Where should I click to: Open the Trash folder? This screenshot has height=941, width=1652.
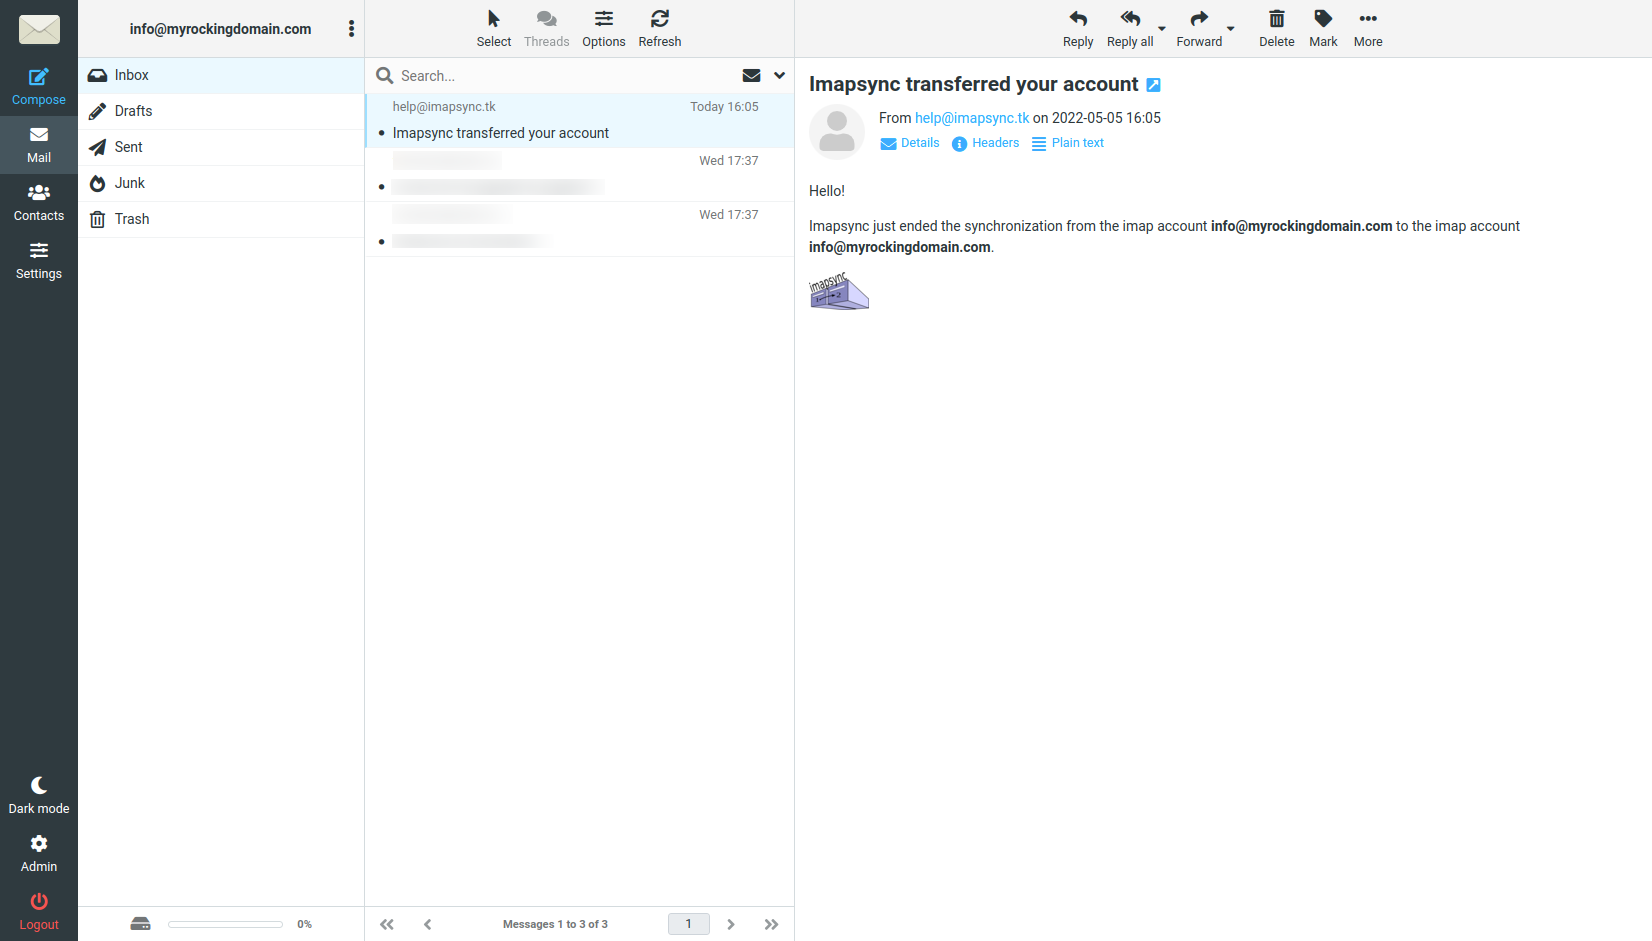221,219
